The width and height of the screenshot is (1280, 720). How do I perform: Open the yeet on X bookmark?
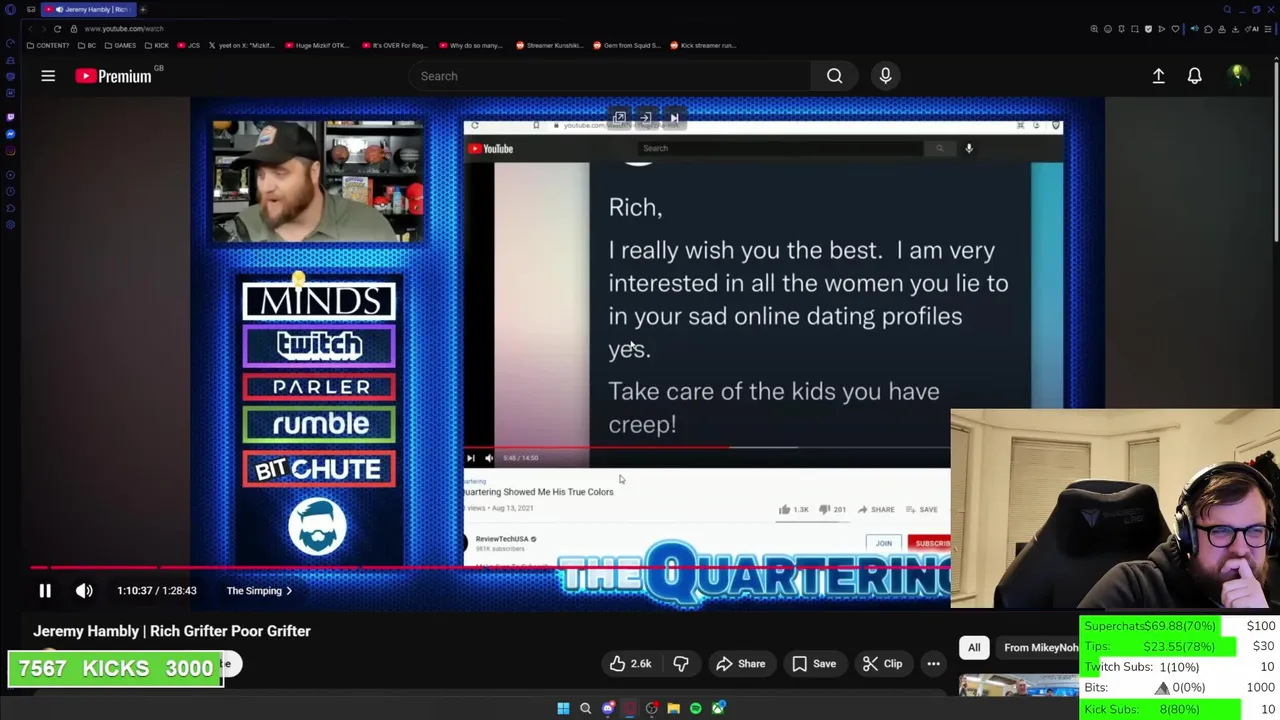(242, 45)
